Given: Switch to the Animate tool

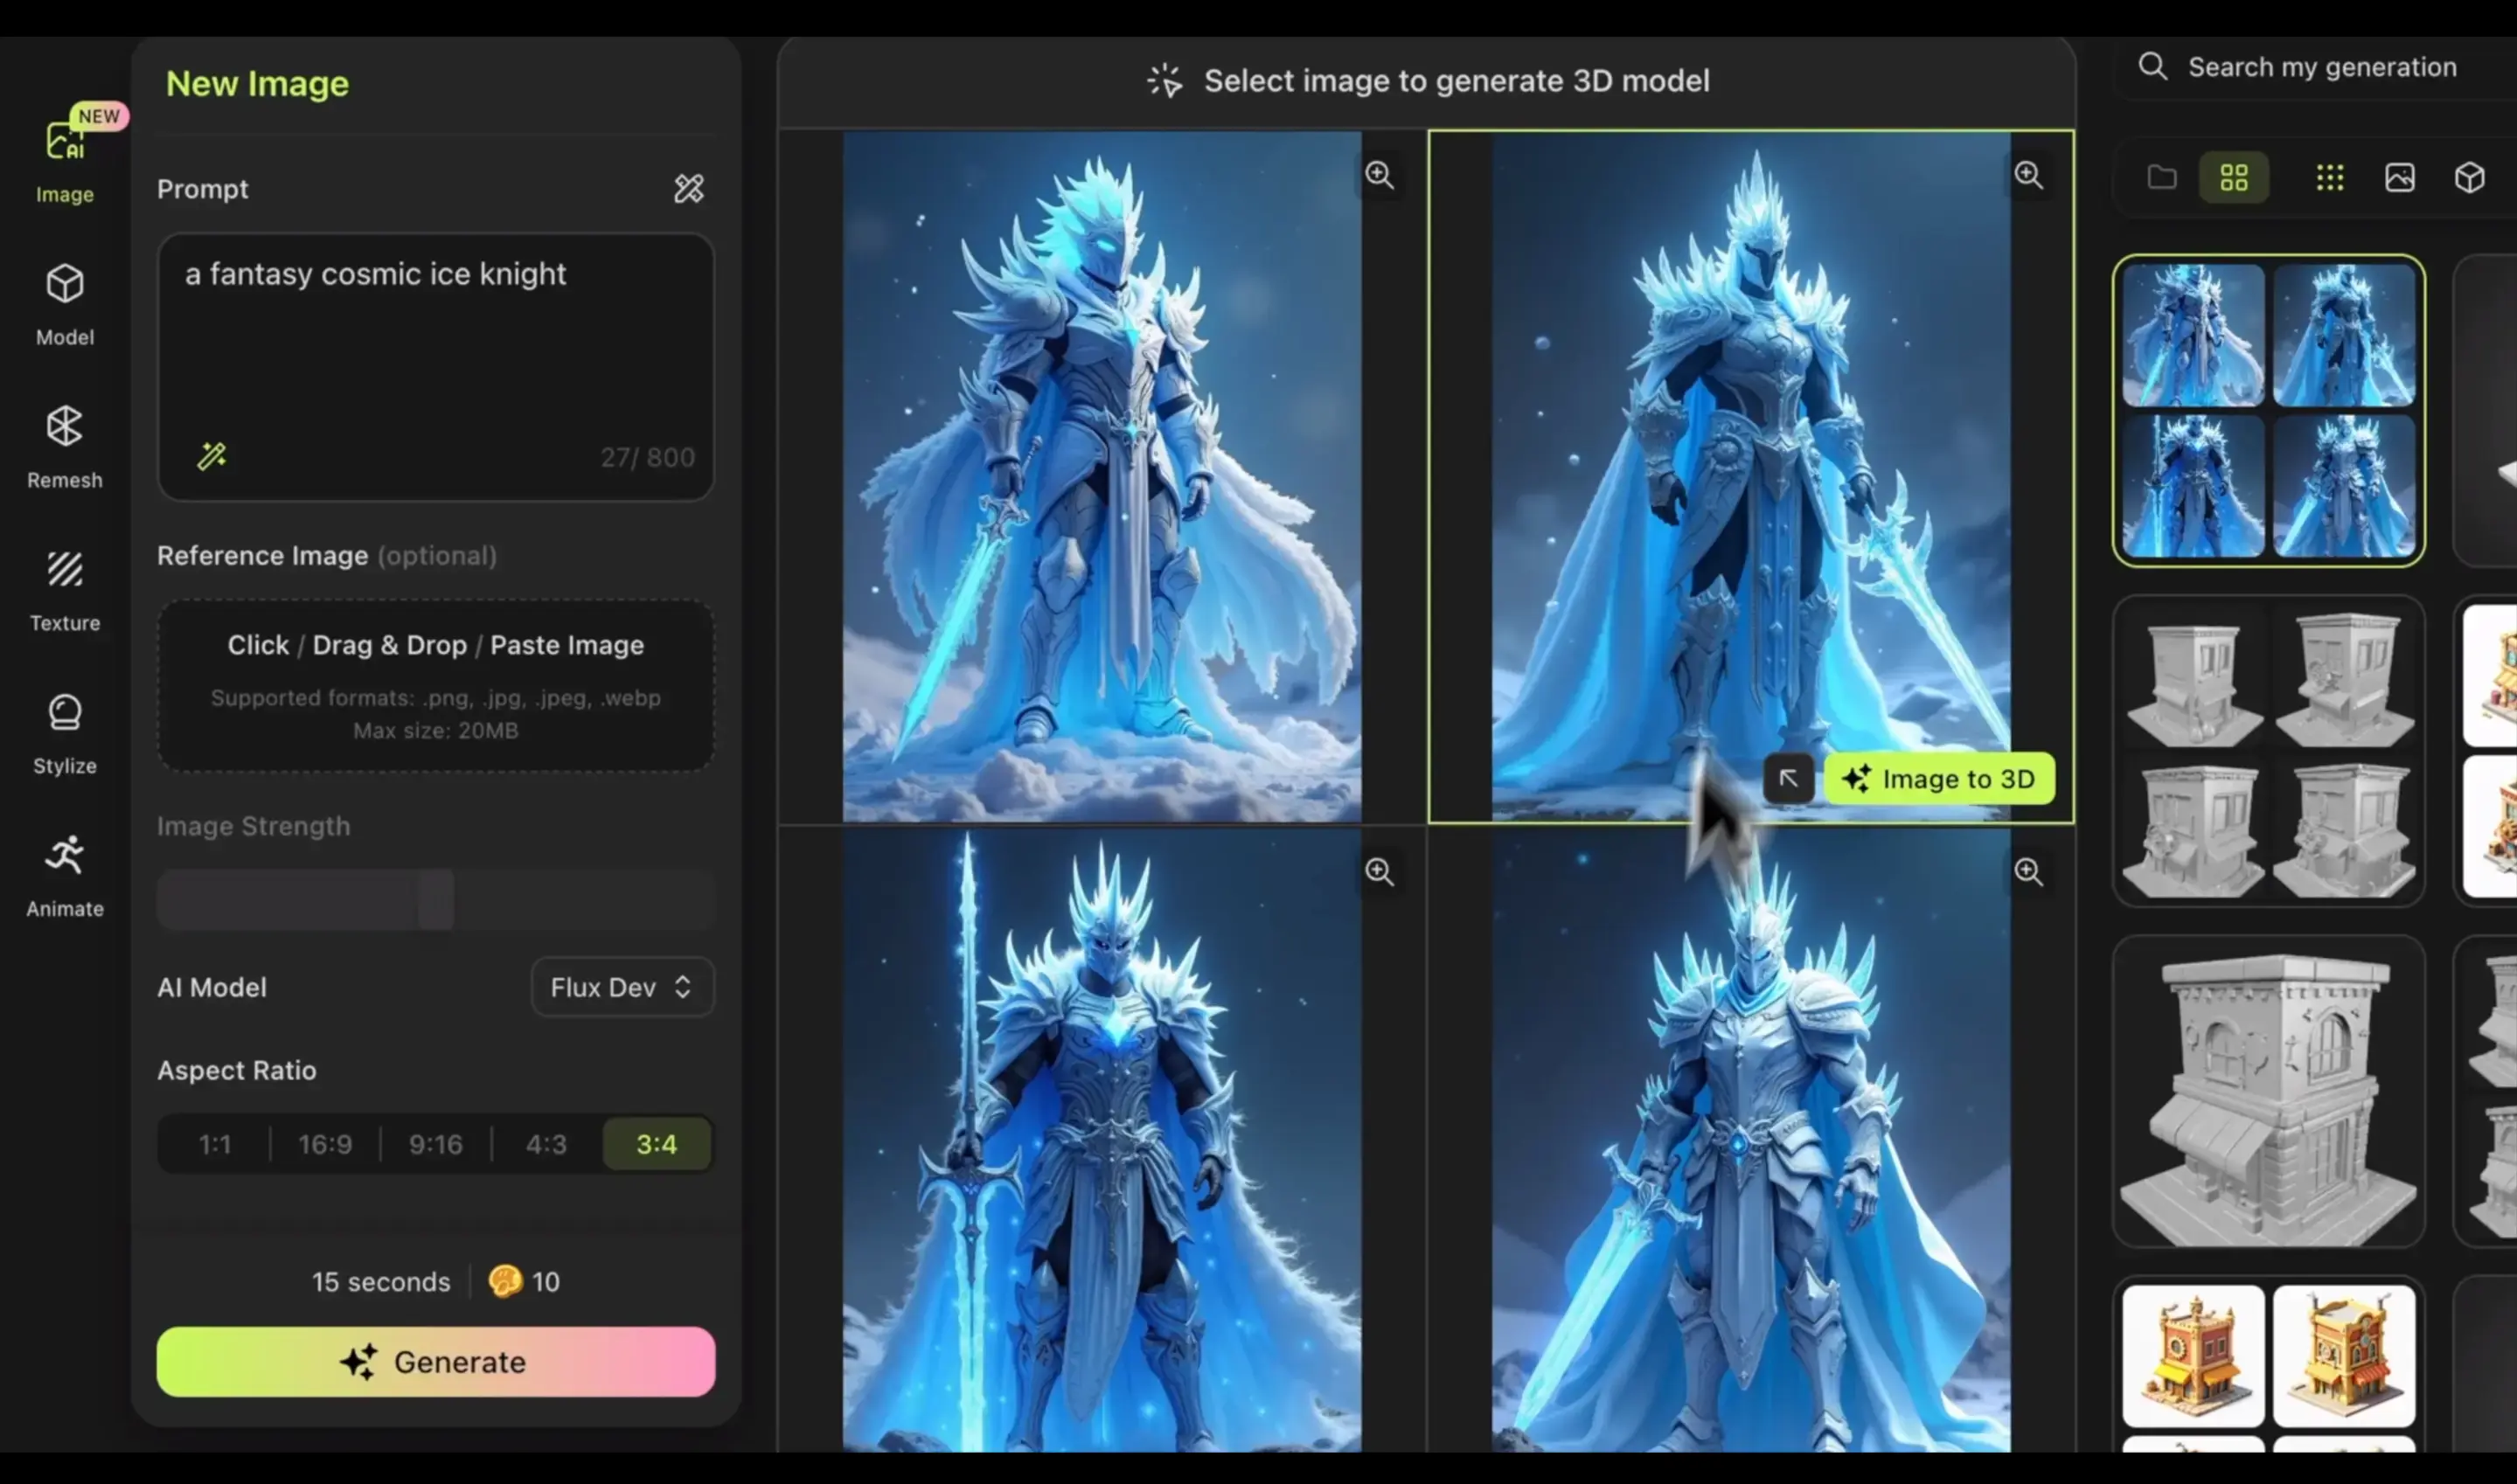Looking at the screenshot, I should click(64, 875).
